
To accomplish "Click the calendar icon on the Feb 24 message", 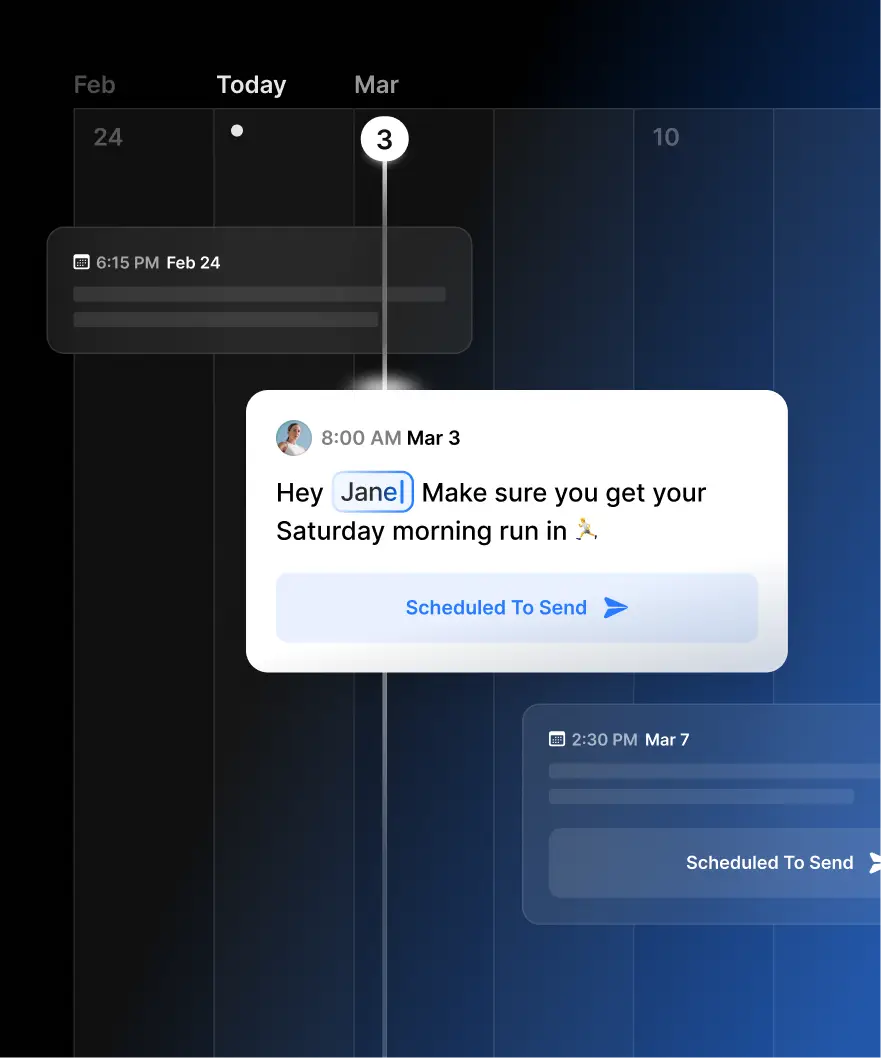I will point(80,262).
